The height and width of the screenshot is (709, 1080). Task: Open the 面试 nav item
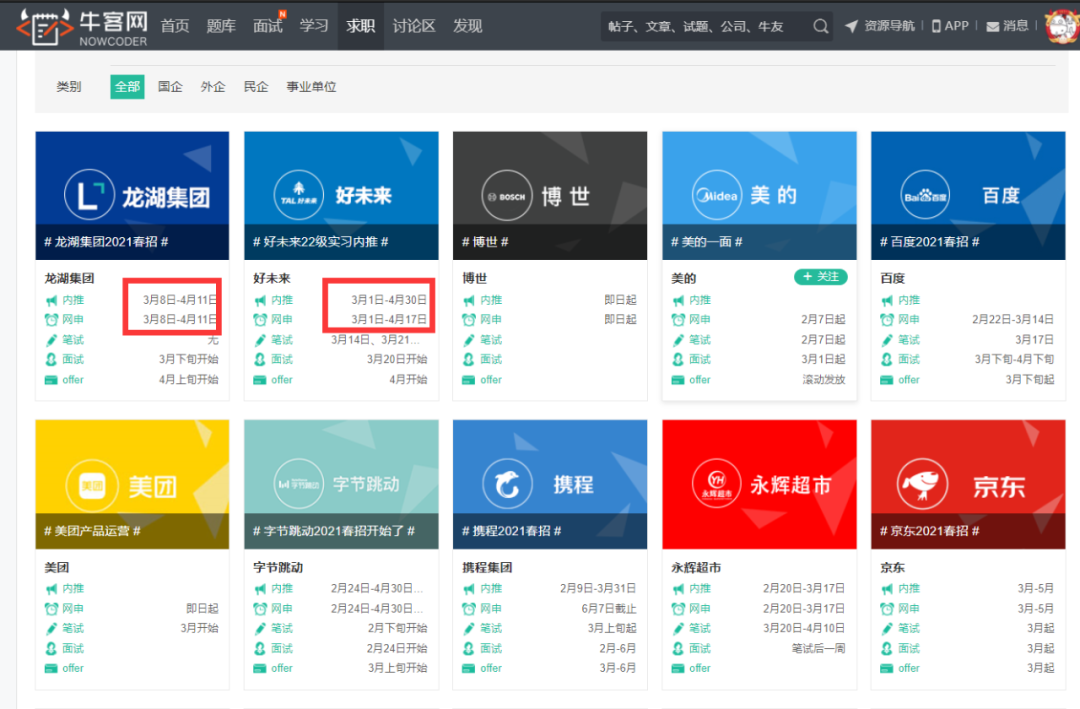[x=268, y=26]
